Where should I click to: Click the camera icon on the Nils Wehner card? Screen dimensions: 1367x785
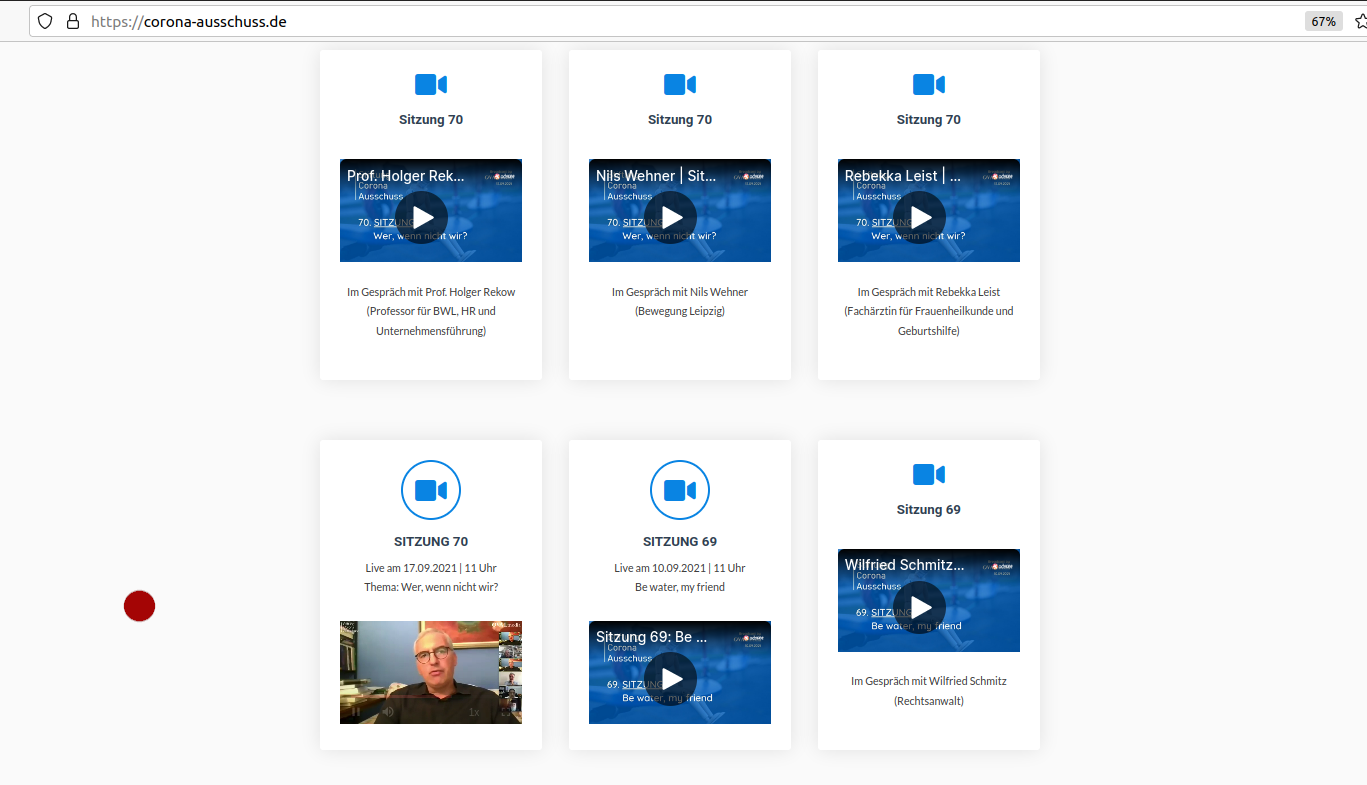tap(680, 85)
